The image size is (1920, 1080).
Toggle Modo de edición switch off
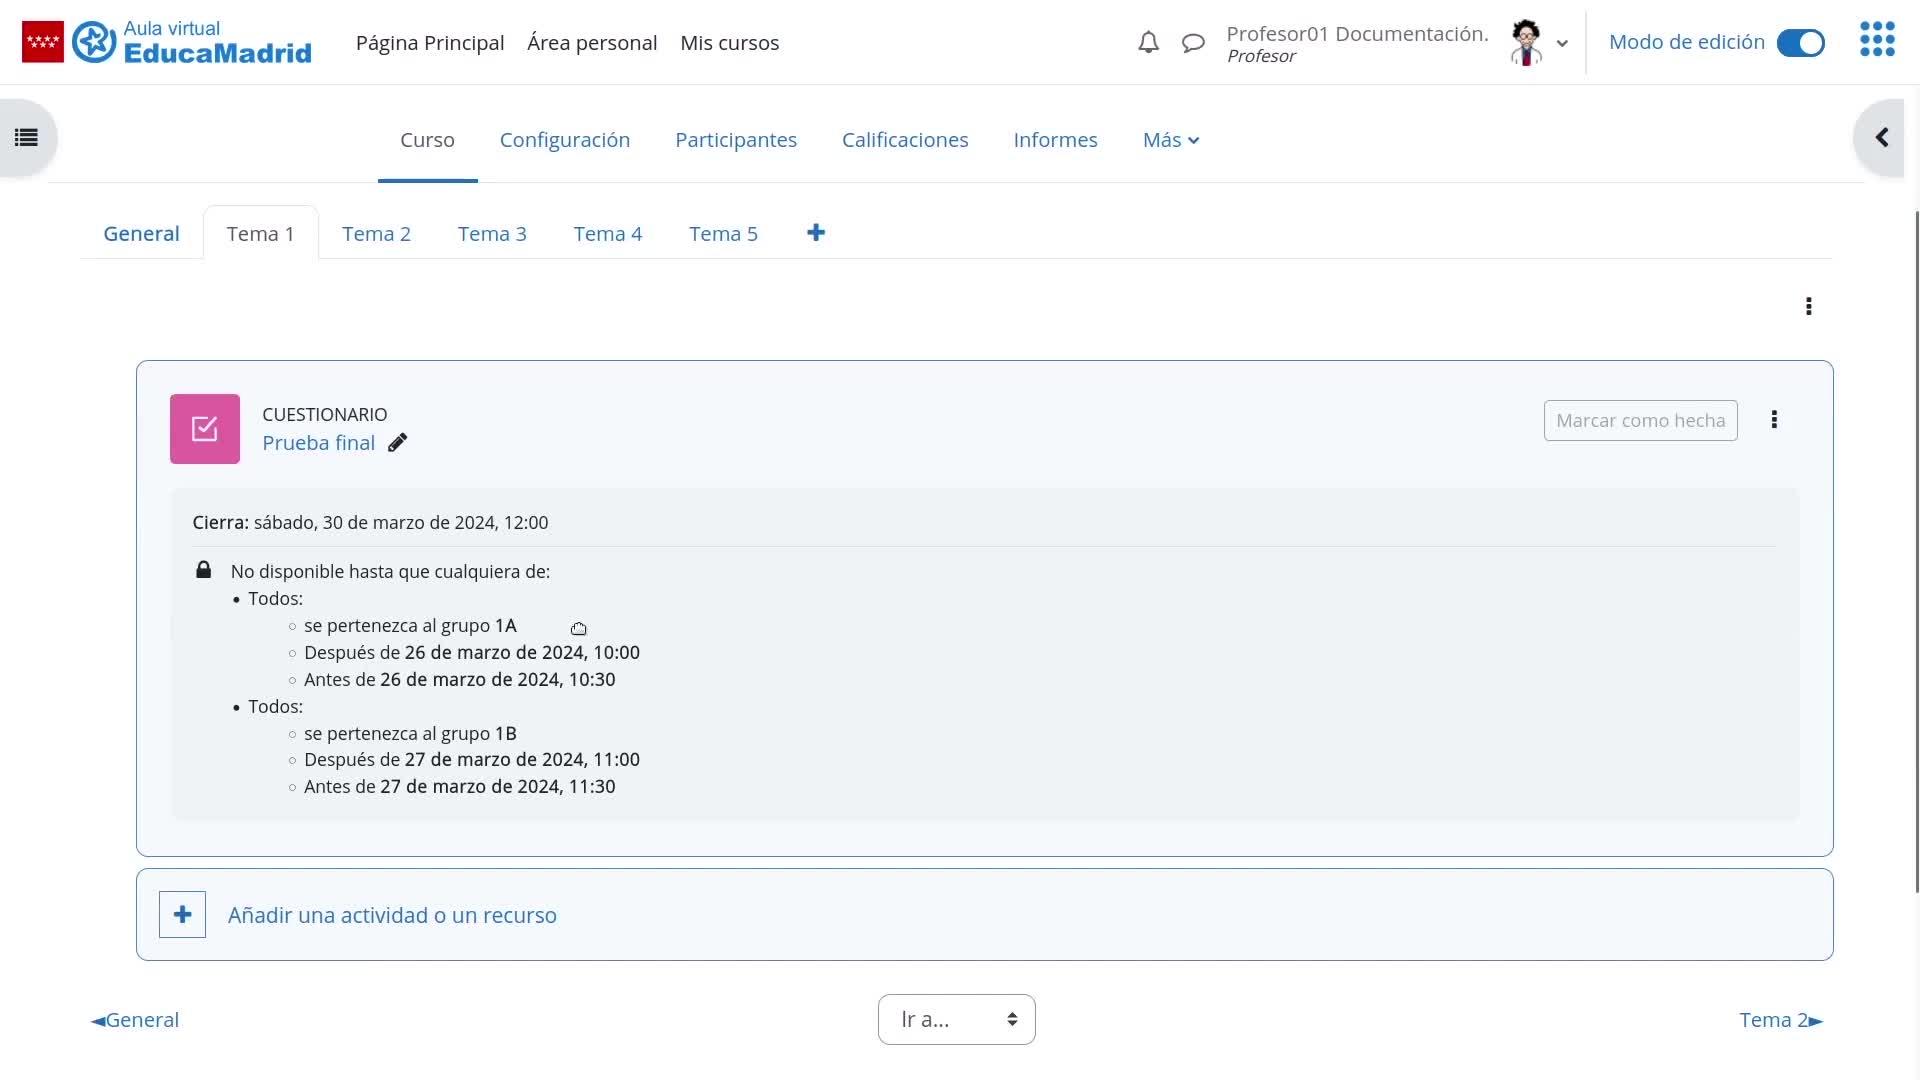[x=1800, y=43]
